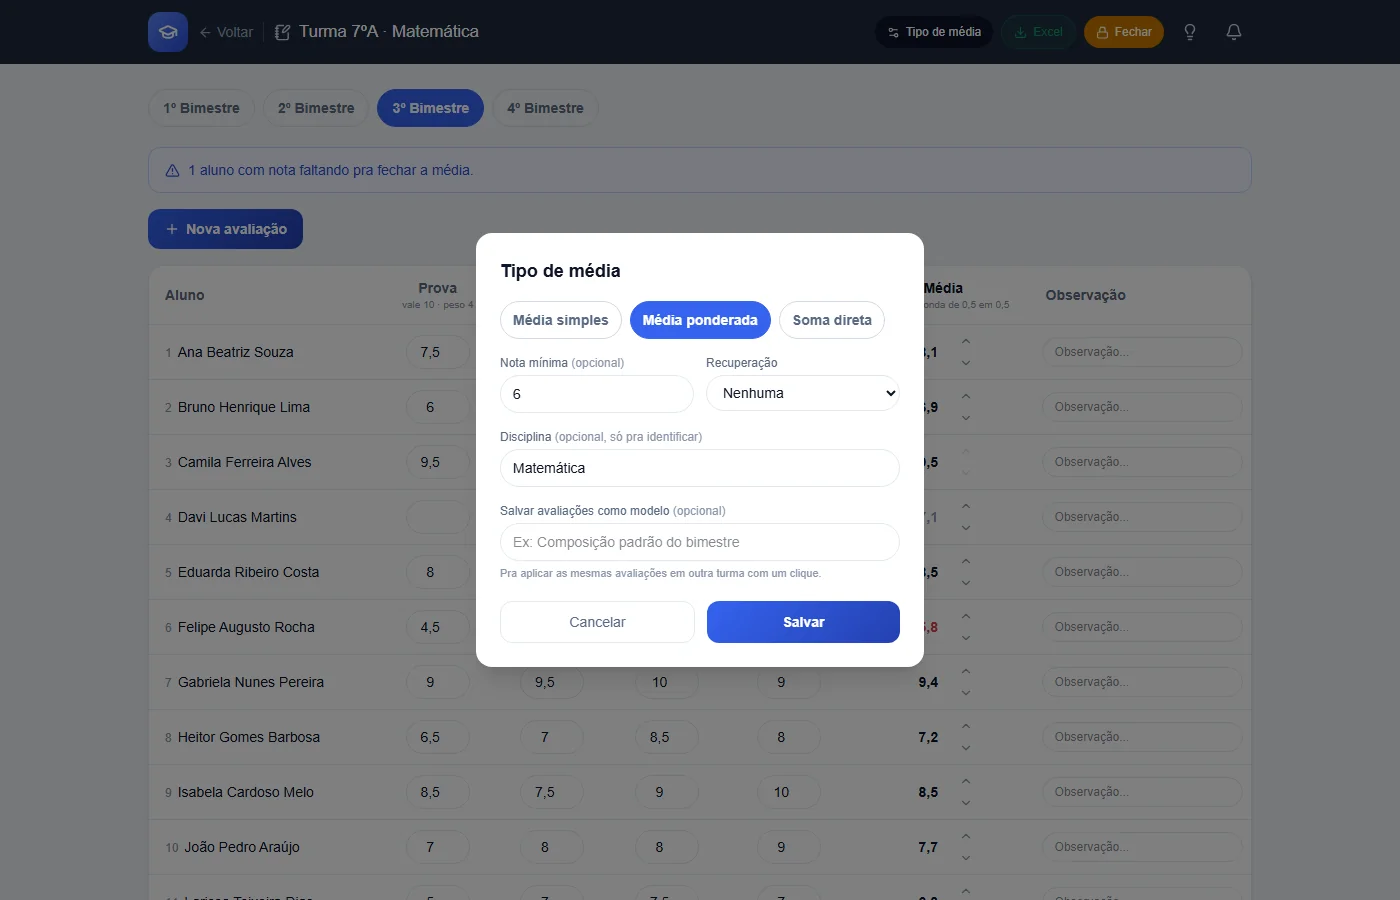Click the Observação column header
1400x900 pixels.
click(x=1086, y=295)
